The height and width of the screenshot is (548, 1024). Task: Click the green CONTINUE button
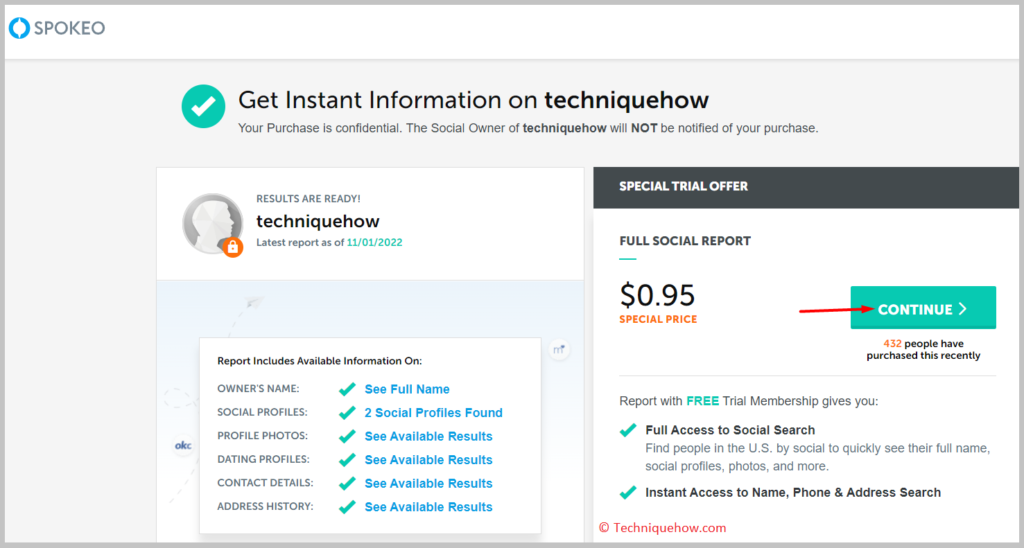coord(923,308)
